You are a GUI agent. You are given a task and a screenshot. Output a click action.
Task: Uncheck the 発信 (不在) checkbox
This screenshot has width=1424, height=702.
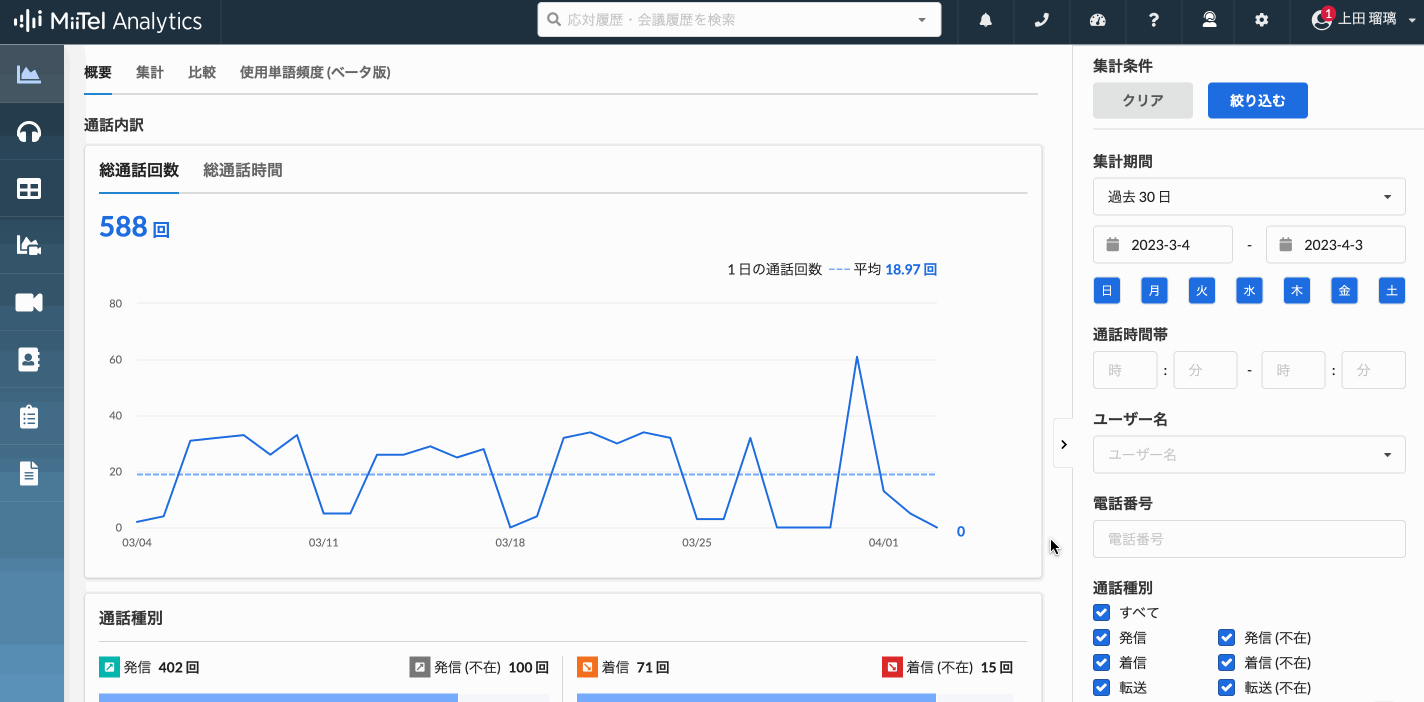1226,637
